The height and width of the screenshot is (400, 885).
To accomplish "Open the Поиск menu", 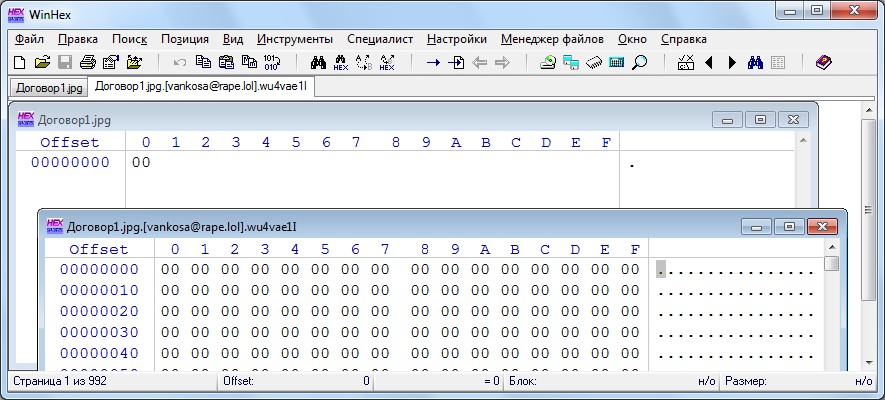I will pyautogui.click(x=130, y=39).
